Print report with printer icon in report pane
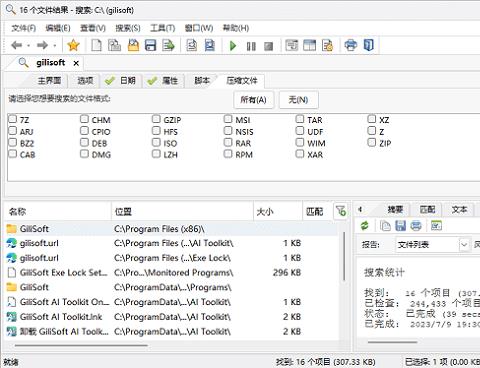 416,226
